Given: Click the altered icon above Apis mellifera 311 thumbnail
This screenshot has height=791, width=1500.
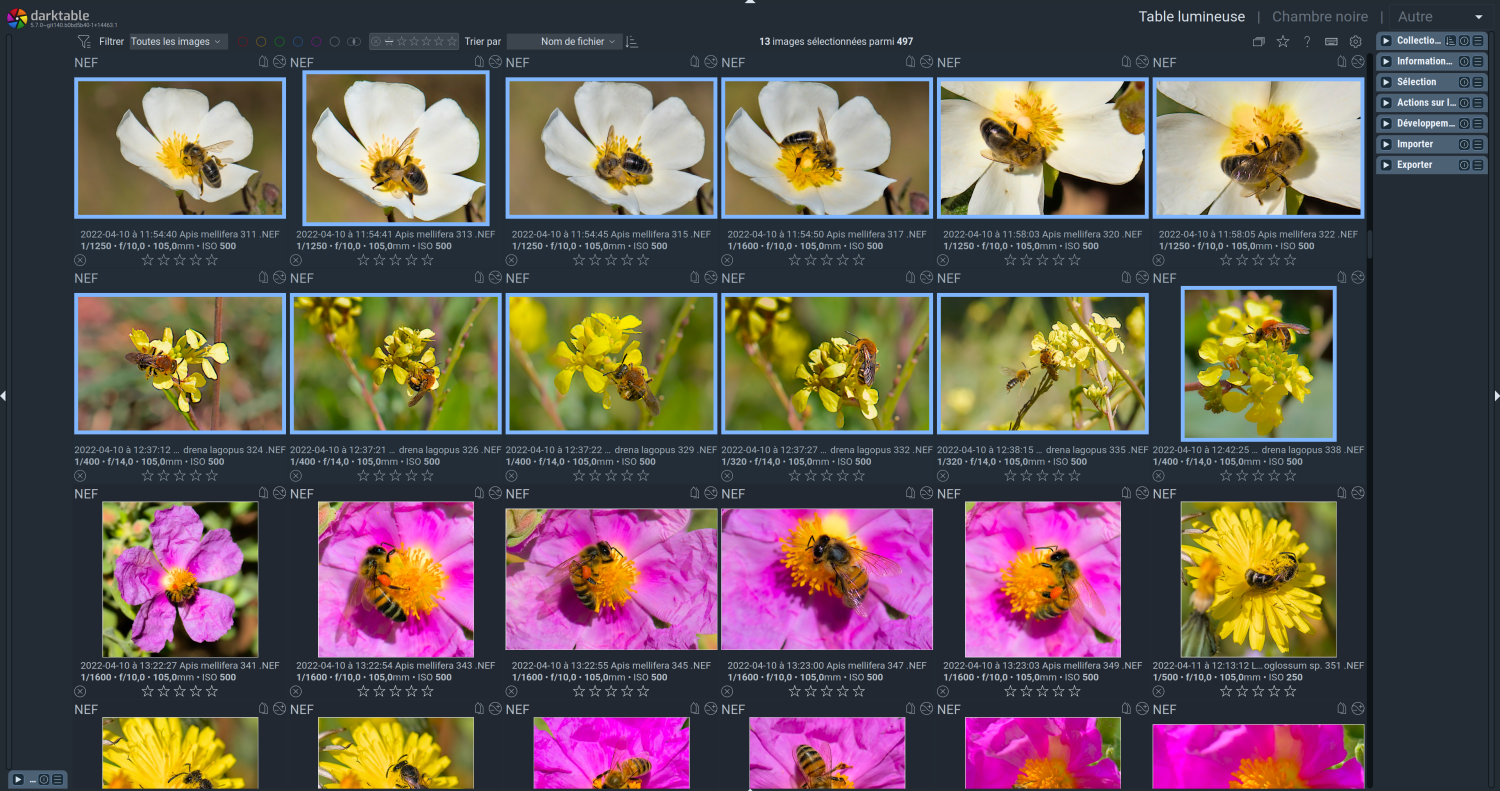Looking at the screenshot, I should tap(279, 62).
